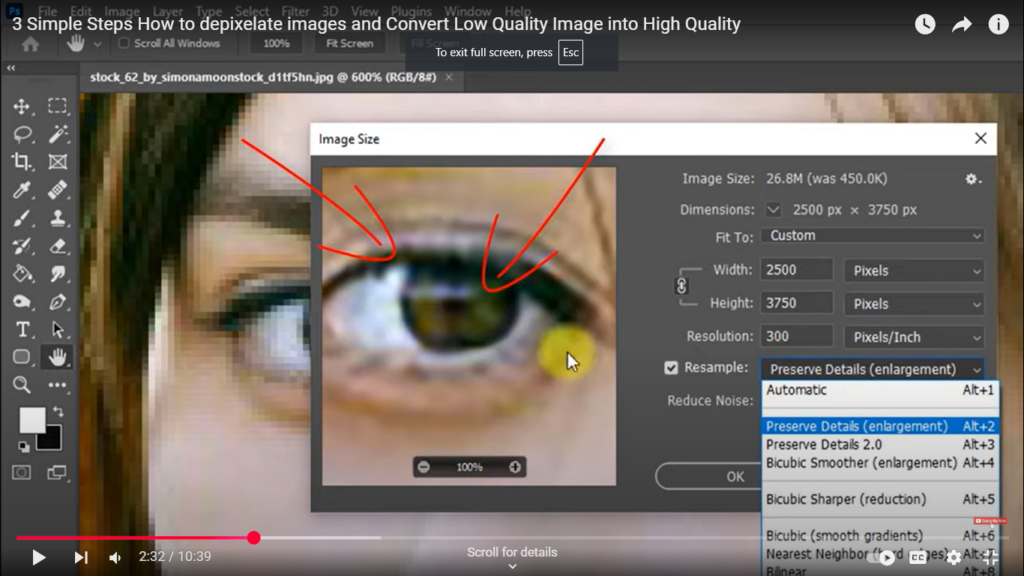This screenshot has height=576, width=1024.
Task: Click the Fit Screen button
Action: [x=349, y=44]
